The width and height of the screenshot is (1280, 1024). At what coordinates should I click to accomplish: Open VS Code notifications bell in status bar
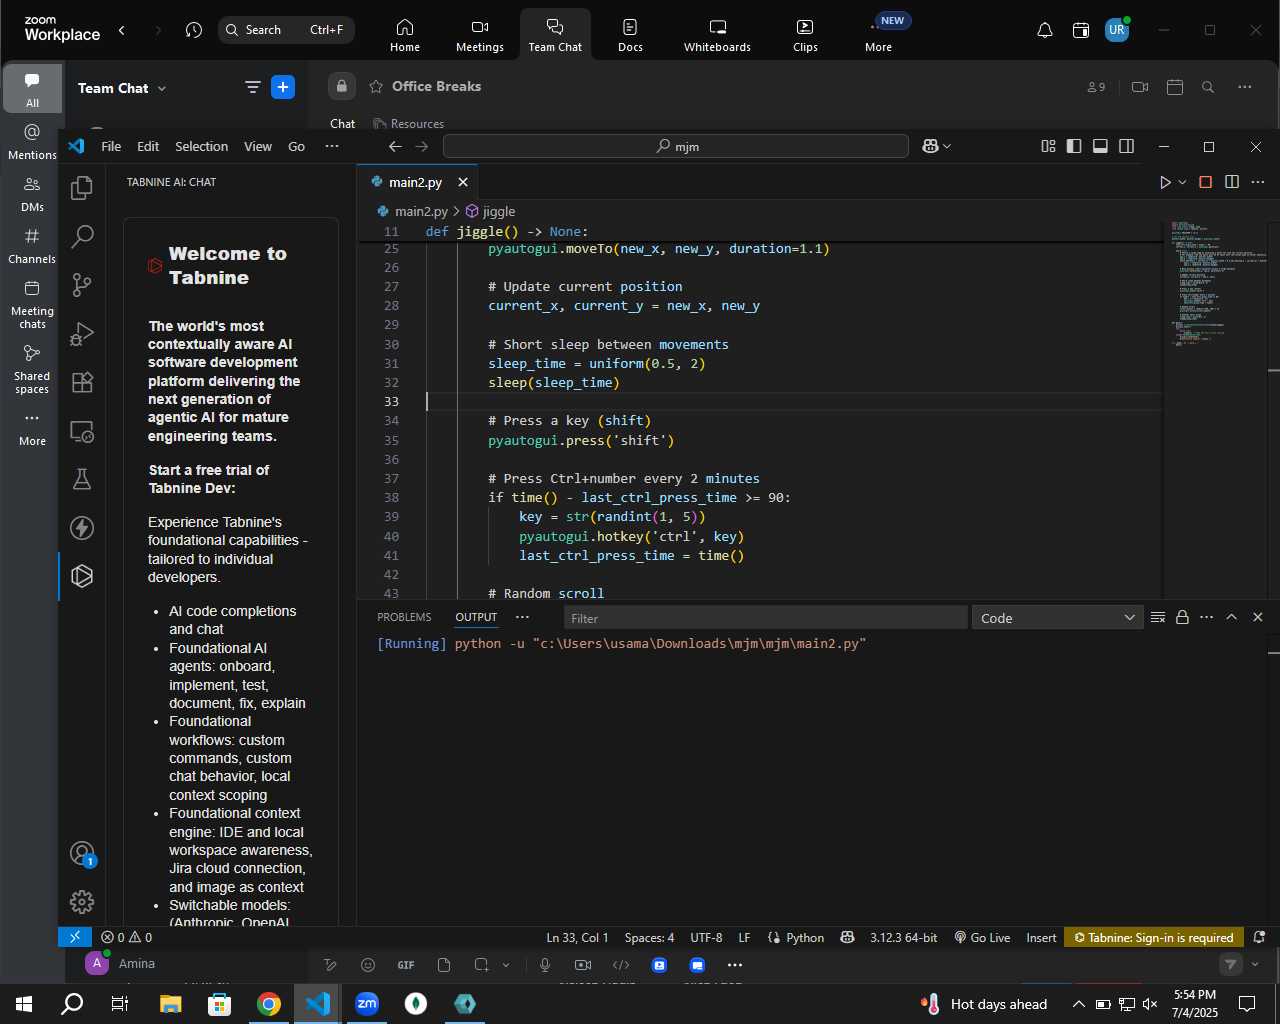[1260, 937]
